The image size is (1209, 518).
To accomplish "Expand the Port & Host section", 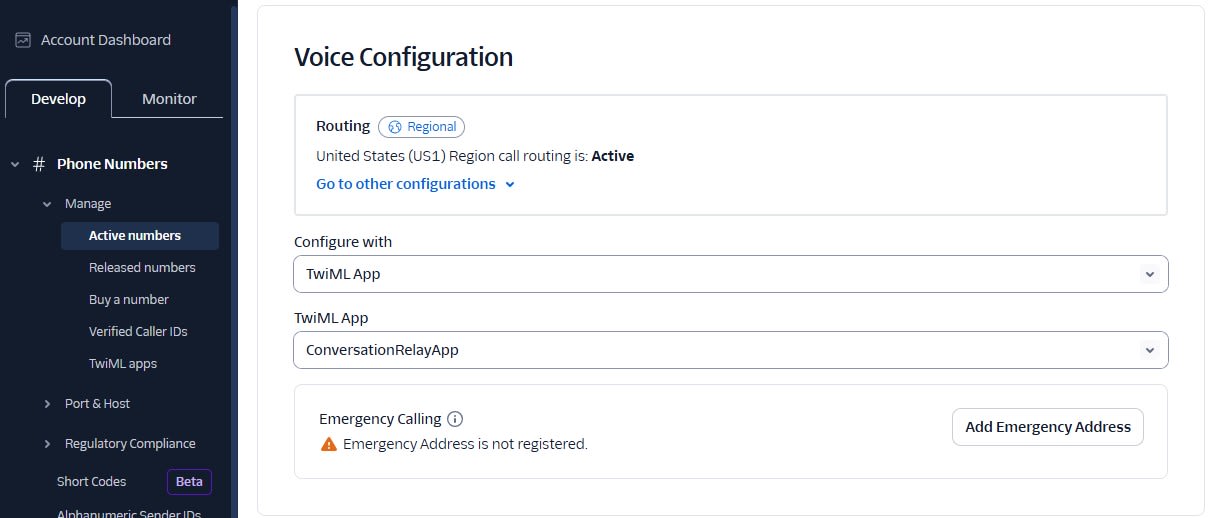I will coord(47,404).
